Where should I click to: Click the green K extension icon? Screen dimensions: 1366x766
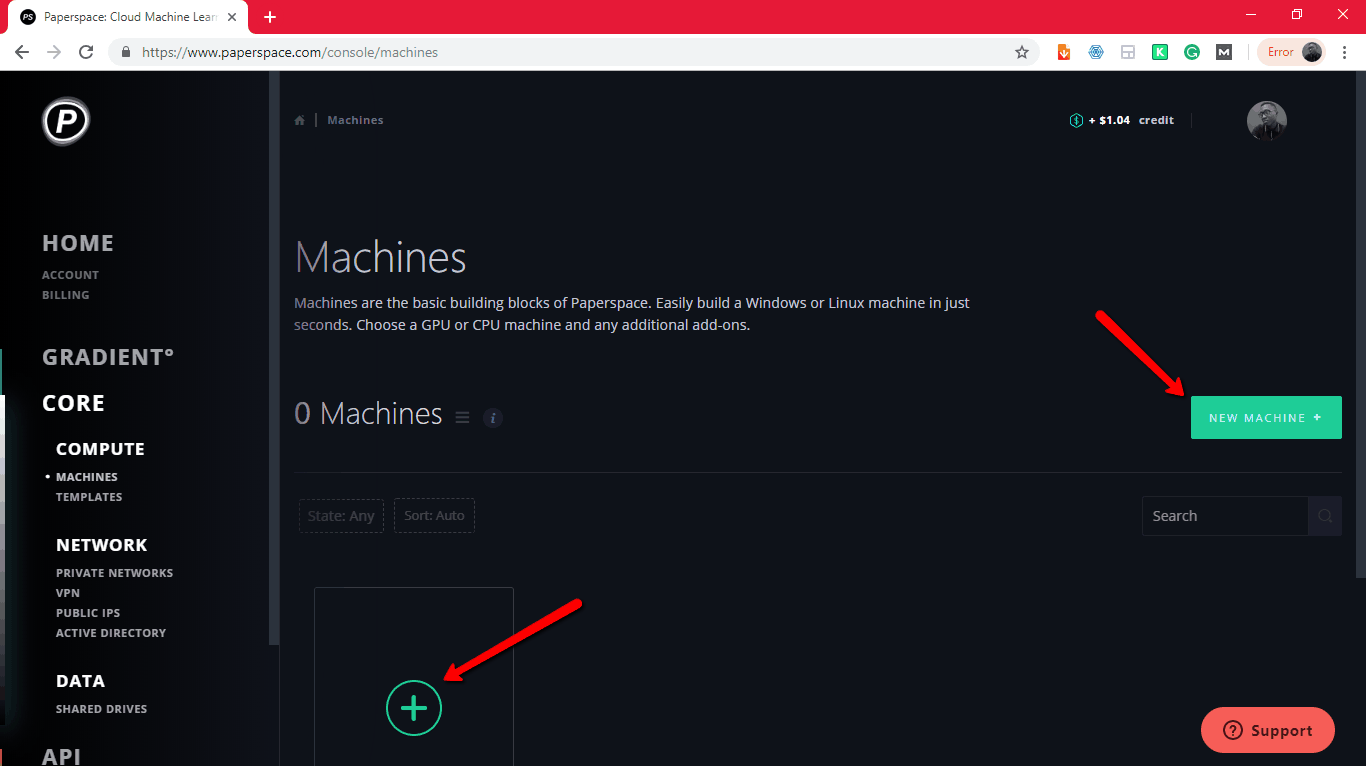1160,52
